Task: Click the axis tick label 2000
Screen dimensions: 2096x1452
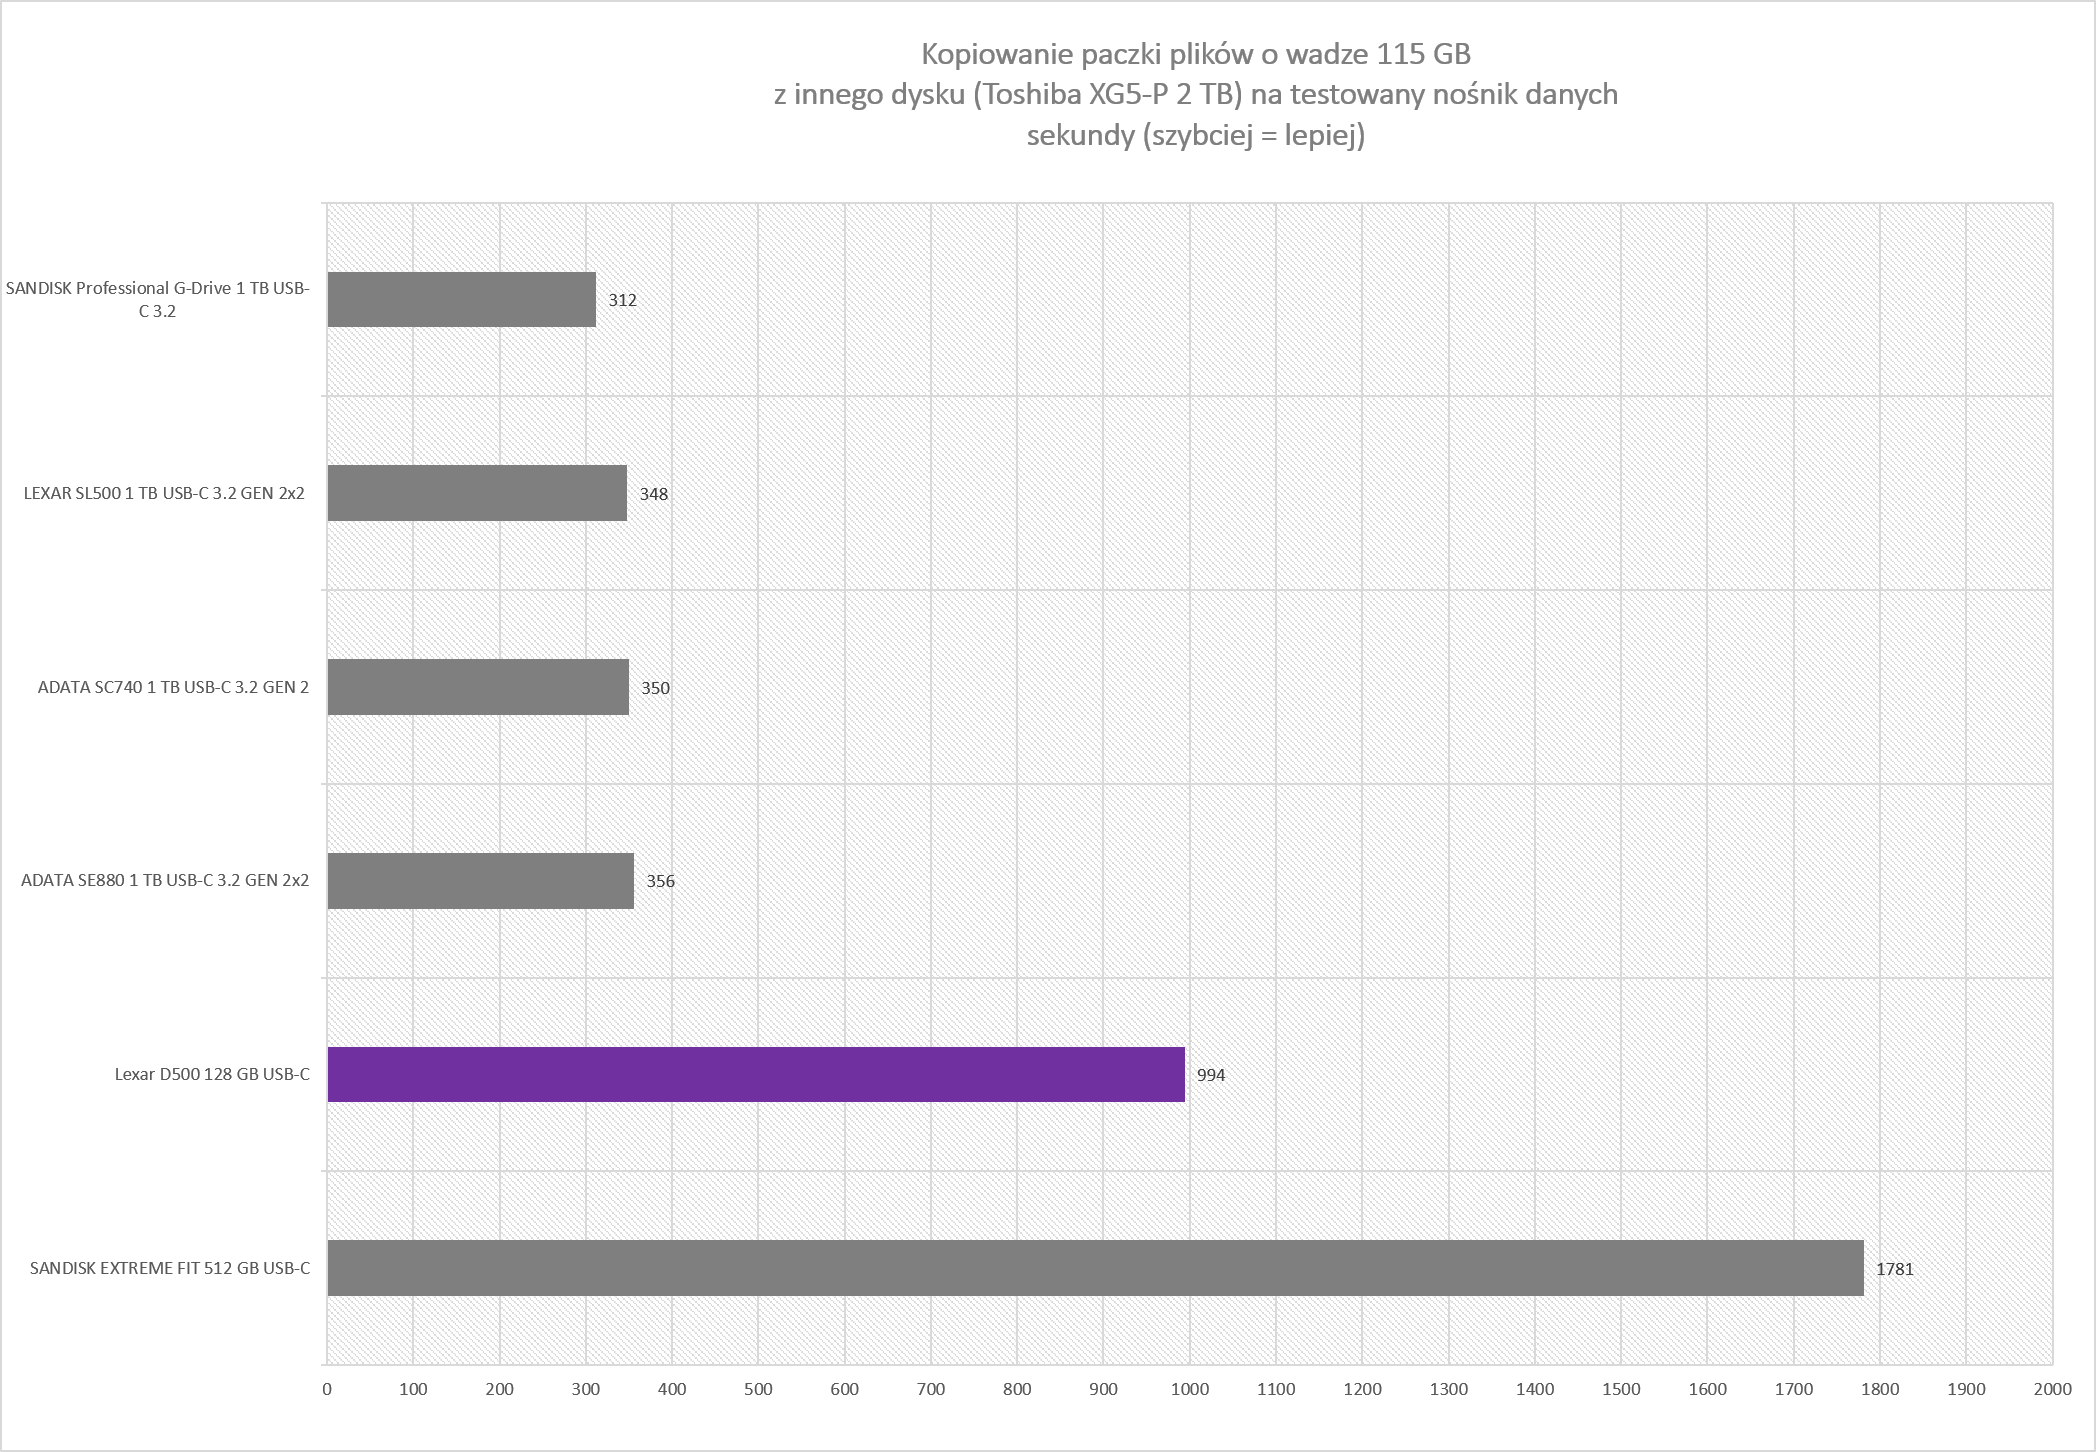Action: [x=2053, y=1389]
